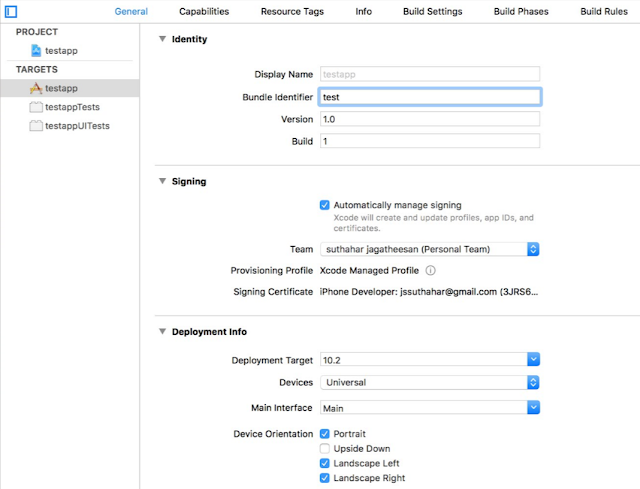Uncheck Landscape Left orientation
Image resolution: width=640 pixels, height=489 pixels.
pos(324,463)
